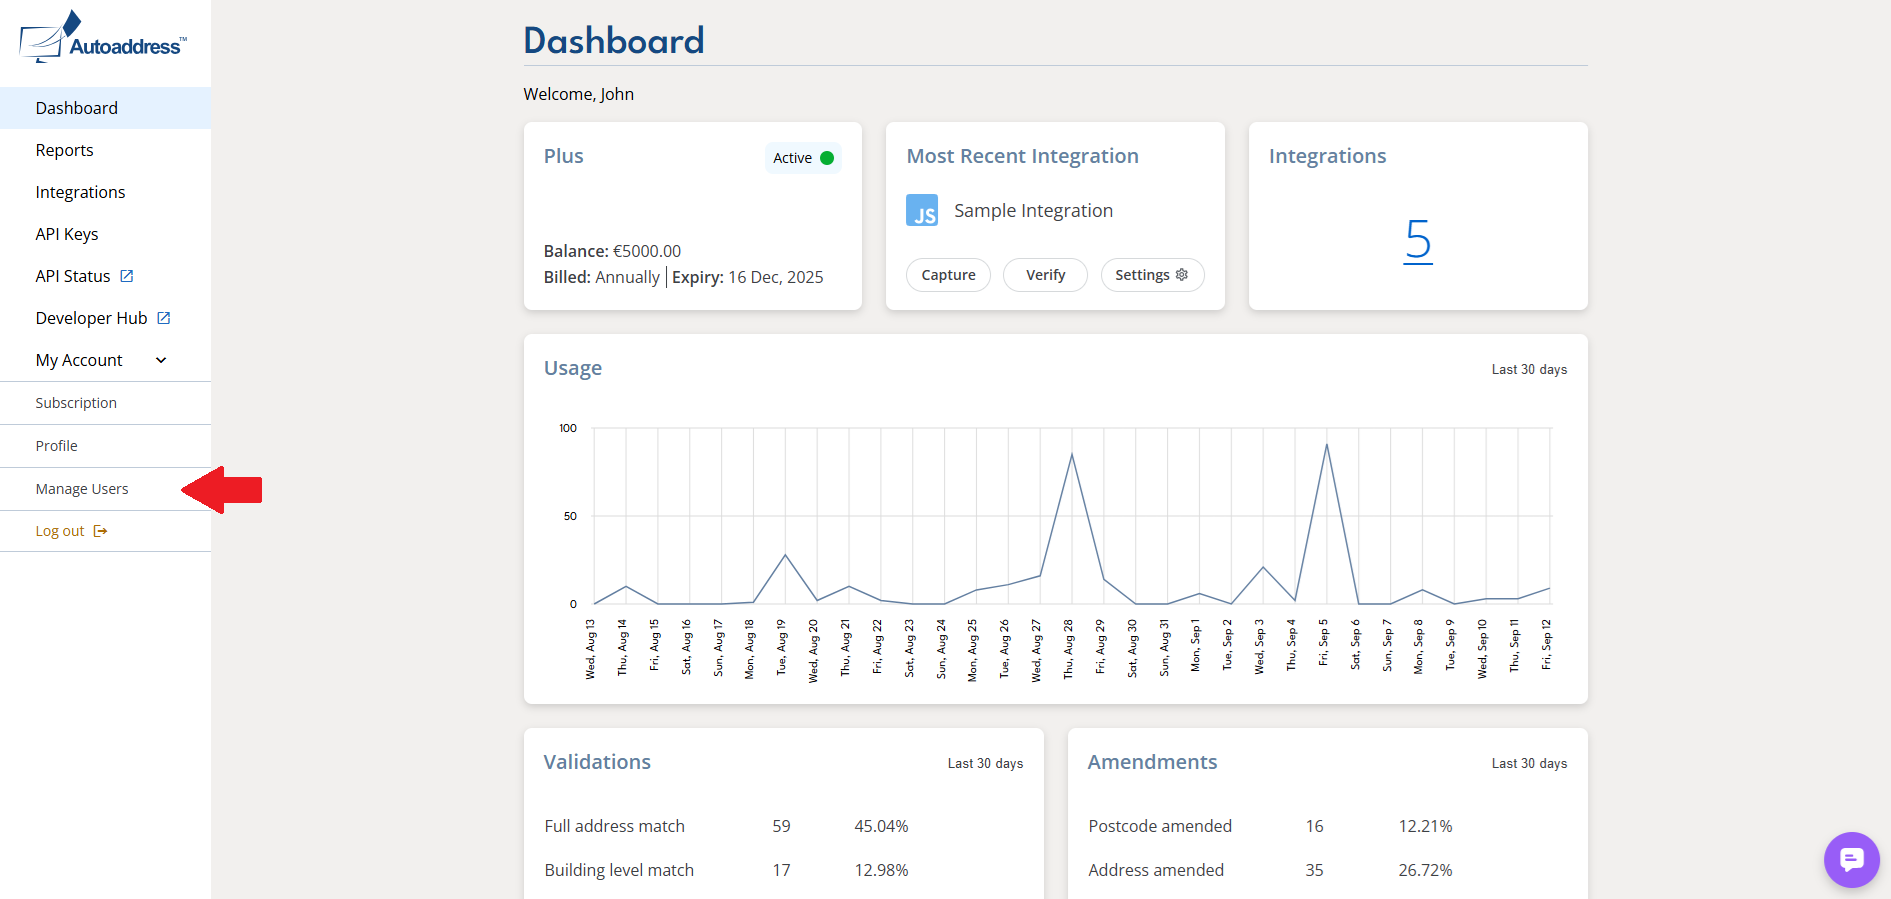This screenshot has height=899, width=1891.
Task: Click the Fri, Sep 5 peak on usage chart
Action: 1326,444
